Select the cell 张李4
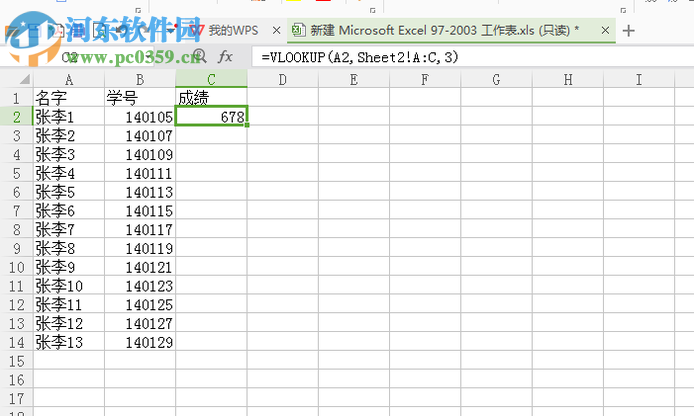Screen dimensions: 694x416 tap(69, 173)
